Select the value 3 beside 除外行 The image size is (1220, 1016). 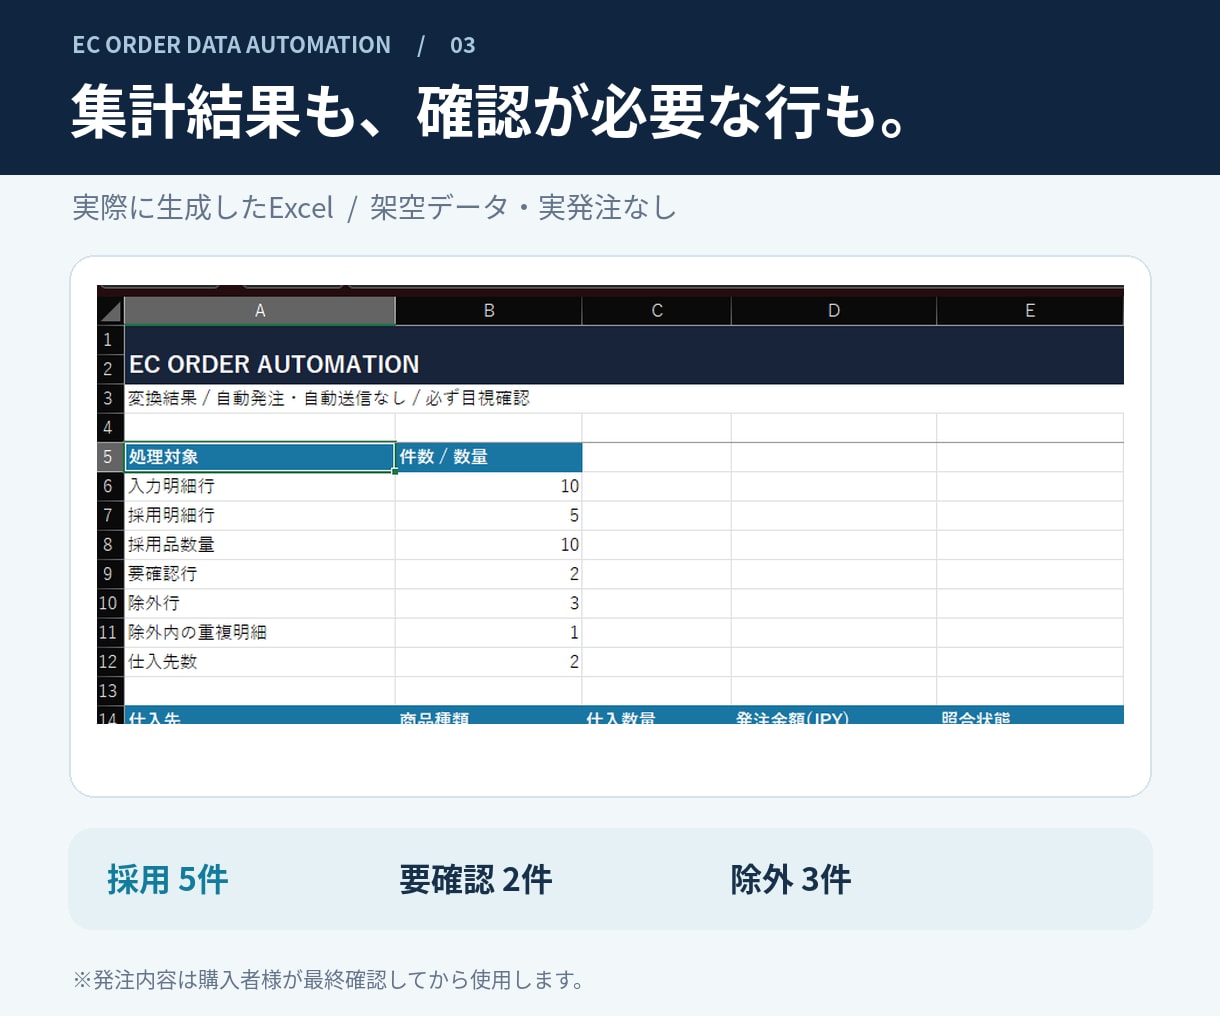pos(489,603)
